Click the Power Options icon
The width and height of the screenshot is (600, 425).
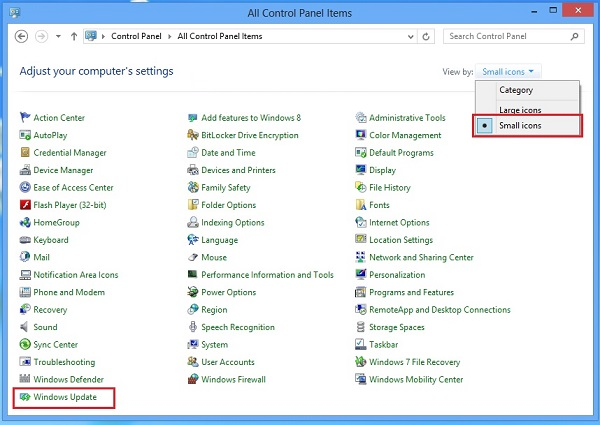coord(193,293)
